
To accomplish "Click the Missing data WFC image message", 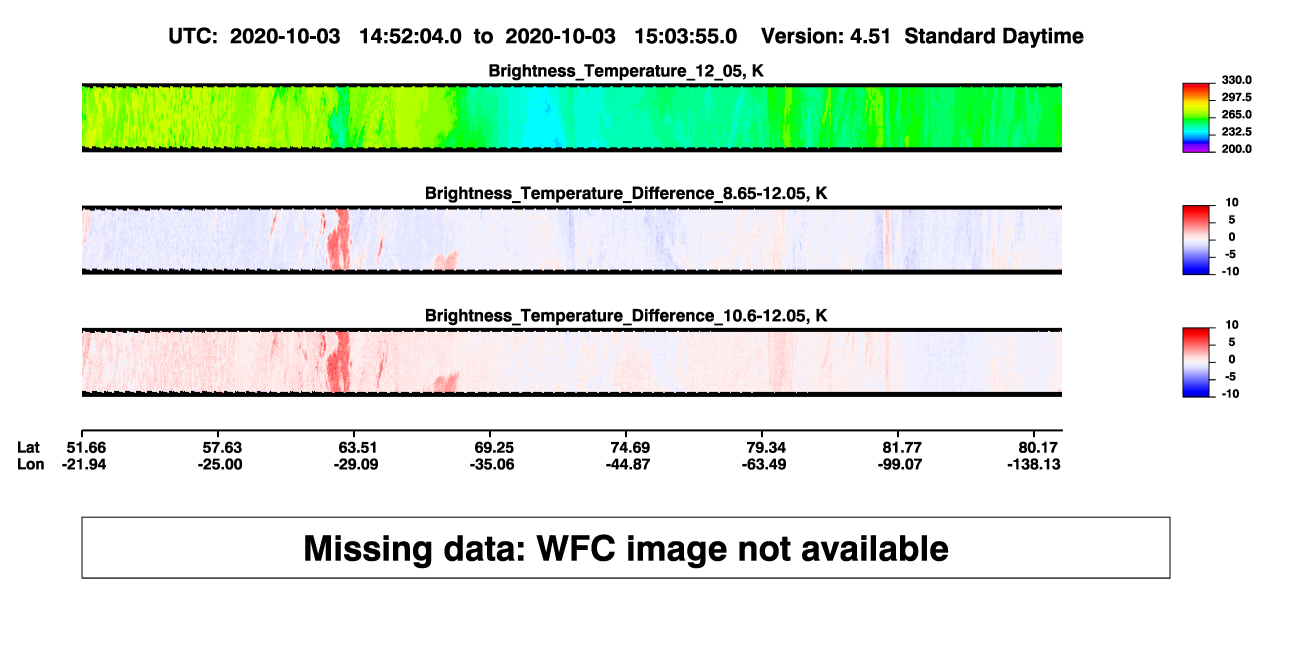I will coord(626,548).
